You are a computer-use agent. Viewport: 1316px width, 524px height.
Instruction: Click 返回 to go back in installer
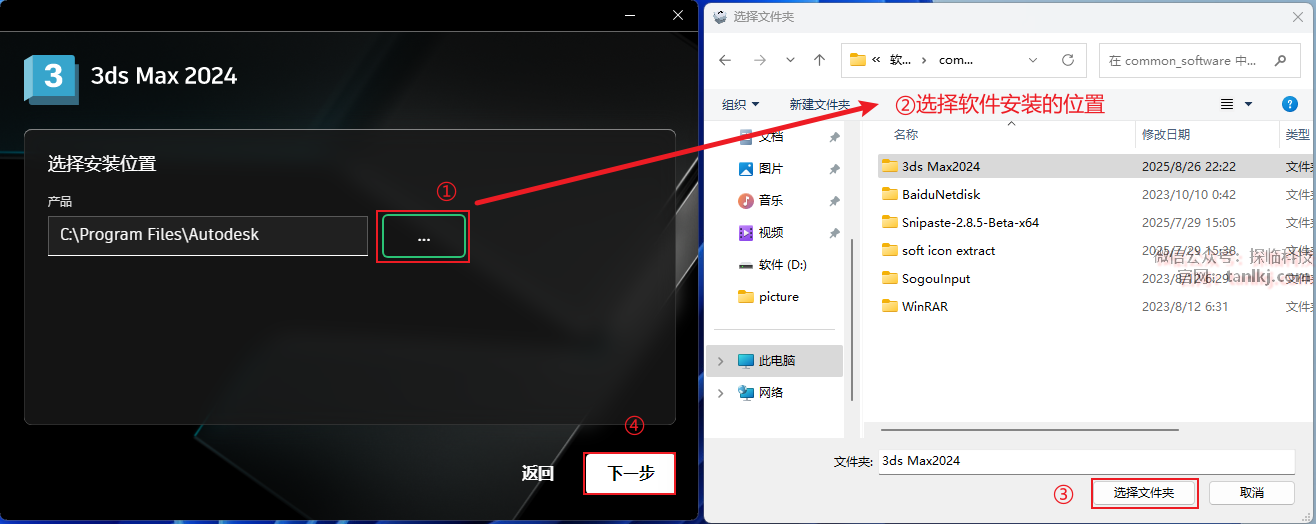(538, 473)
